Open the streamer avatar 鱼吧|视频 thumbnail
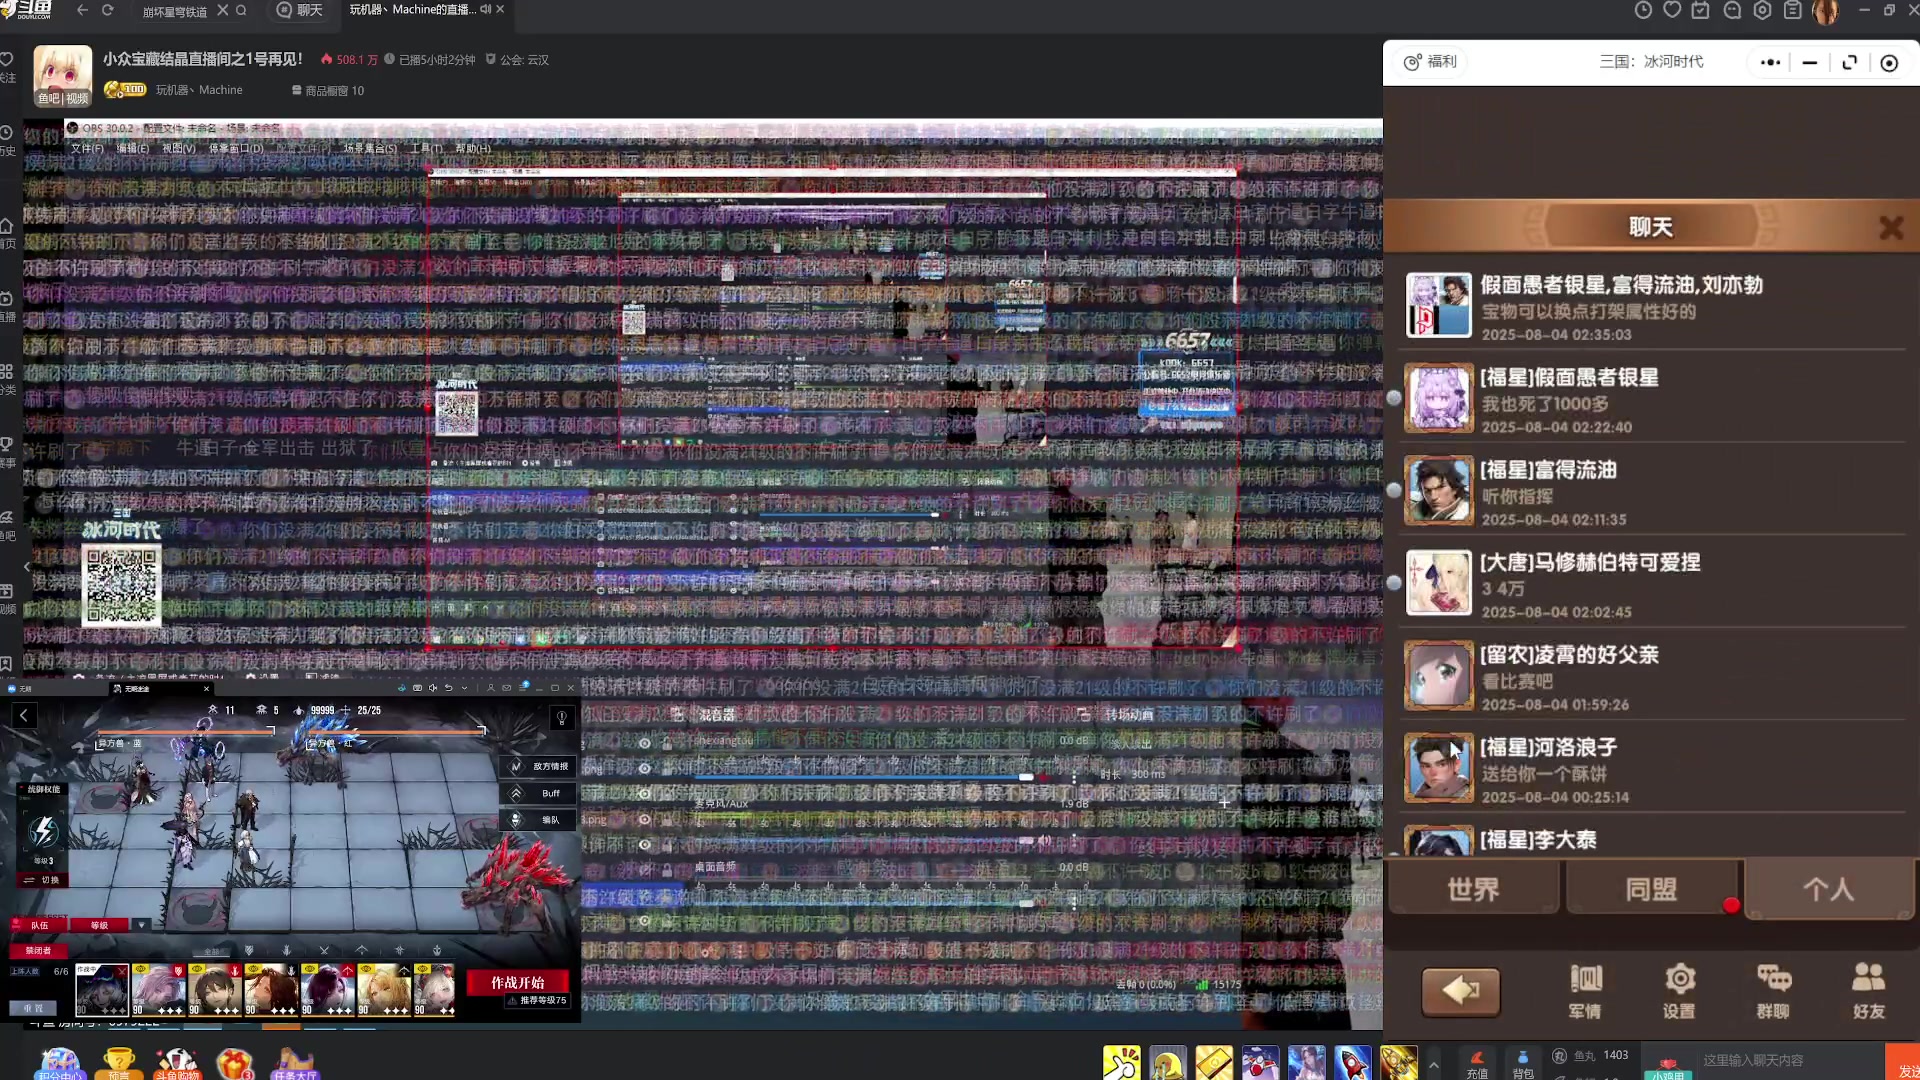Image resolution: width=1920 pixels, height=1080 pixels. (x=62, y=75)
